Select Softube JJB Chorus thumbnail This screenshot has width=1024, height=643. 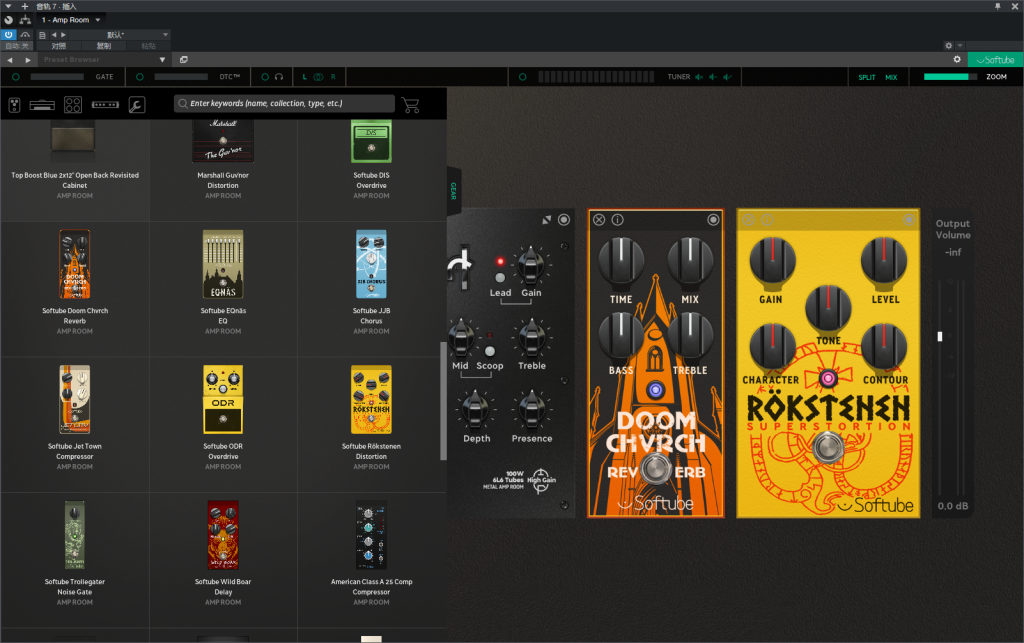point(371,264)
